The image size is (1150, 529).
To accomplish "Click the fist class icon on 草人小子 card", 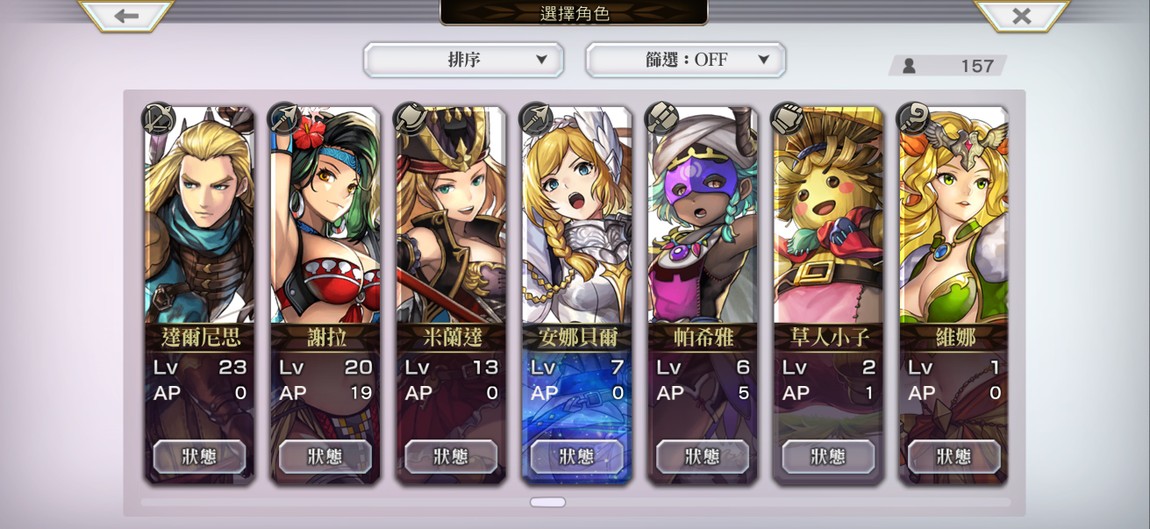I will click(x=787, y=118).
